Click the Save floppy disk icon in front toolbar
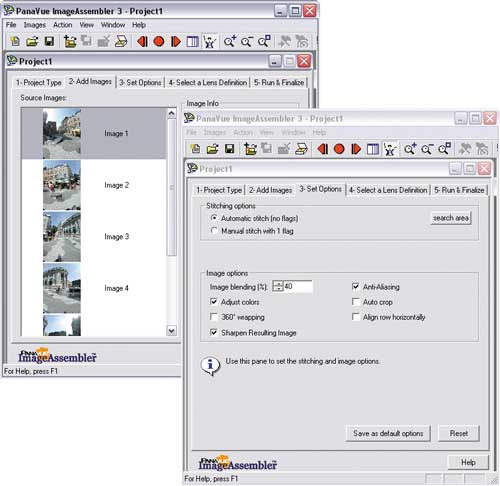The height and width of the screenshot is (486, 500). tap(229, 149)
